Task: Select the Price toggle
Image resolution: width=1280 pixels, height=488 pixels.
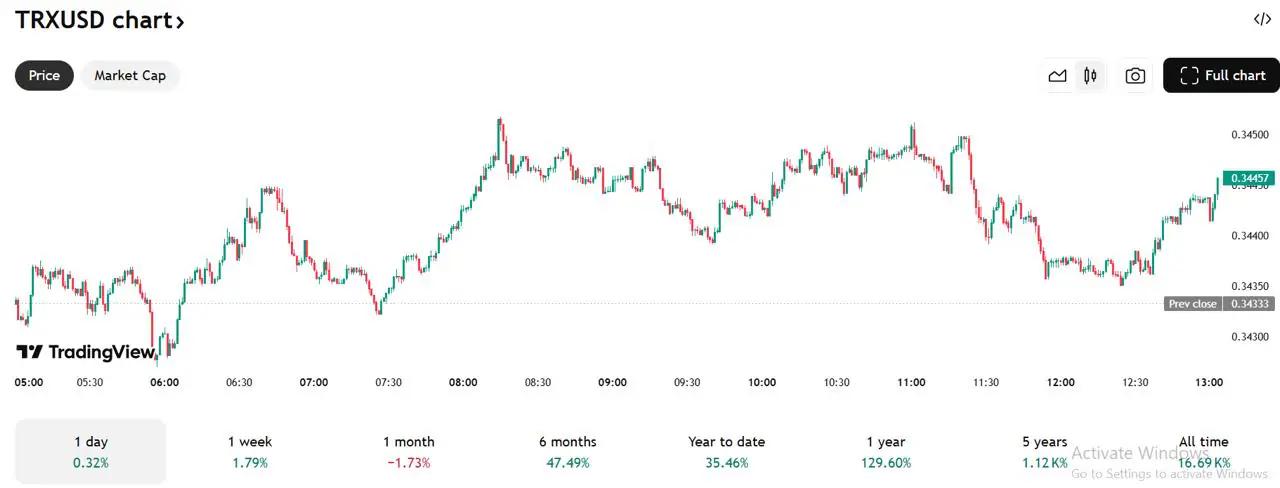Action: (x=44, y=76)
